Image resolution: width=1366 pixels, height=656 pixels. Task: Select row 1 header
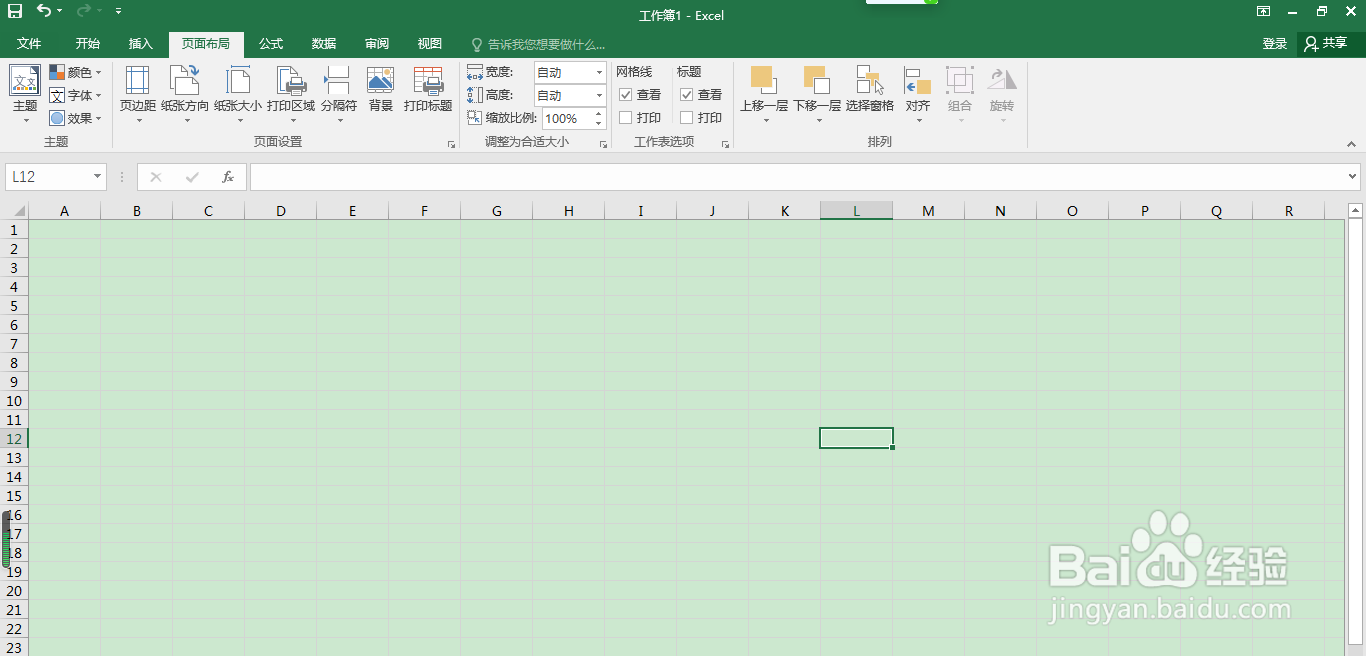(14, 230)
